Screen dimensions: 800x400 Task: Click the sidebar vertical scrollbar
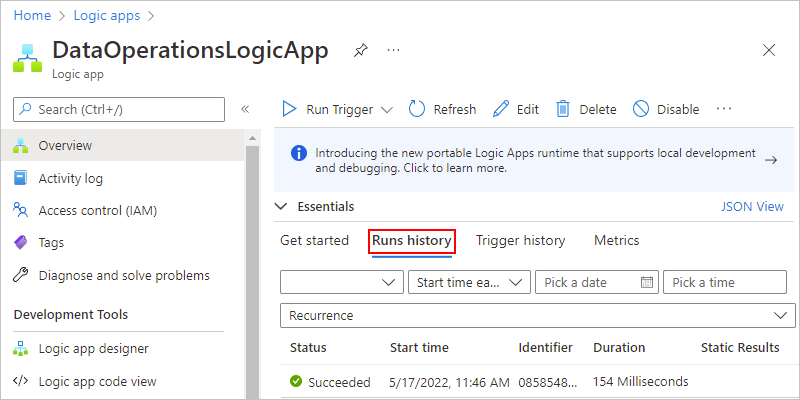253,272
